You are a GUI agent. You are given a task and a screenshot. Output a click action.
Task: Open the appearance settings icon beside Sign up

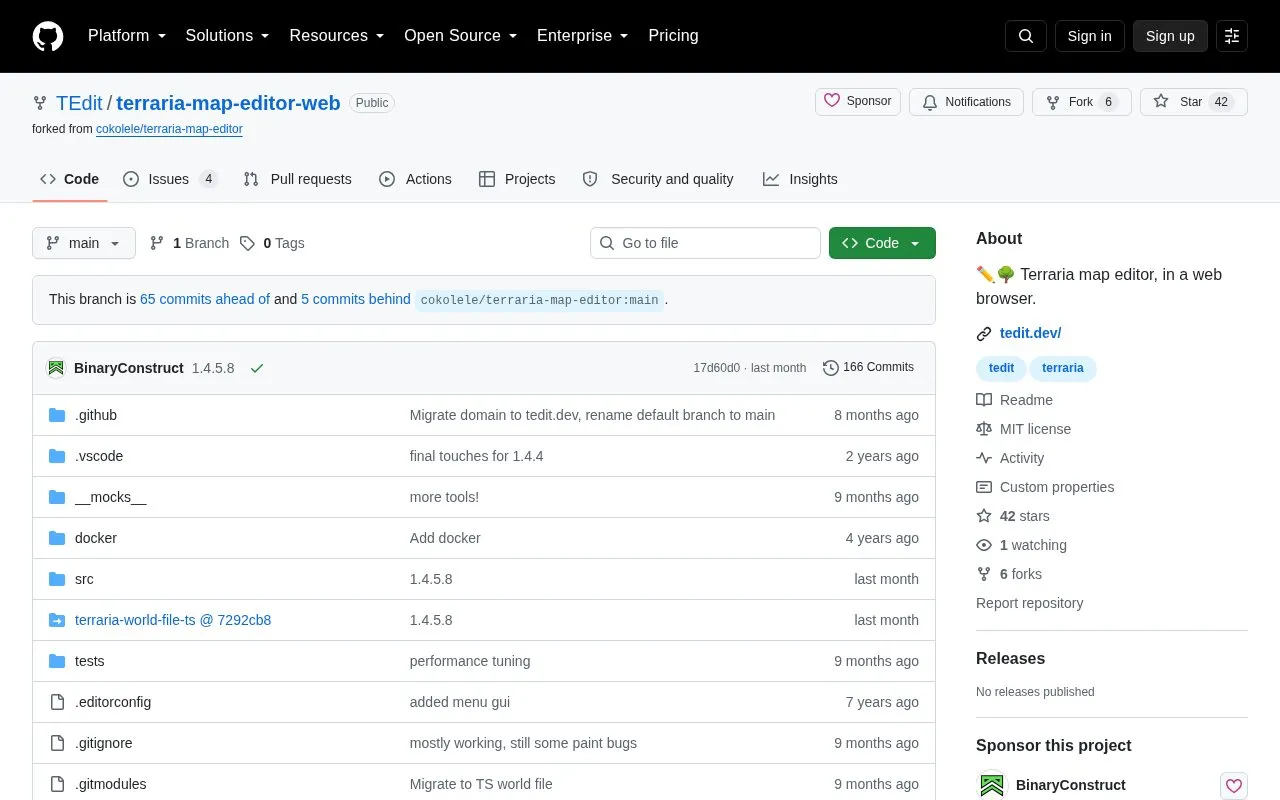(1232, 36)
